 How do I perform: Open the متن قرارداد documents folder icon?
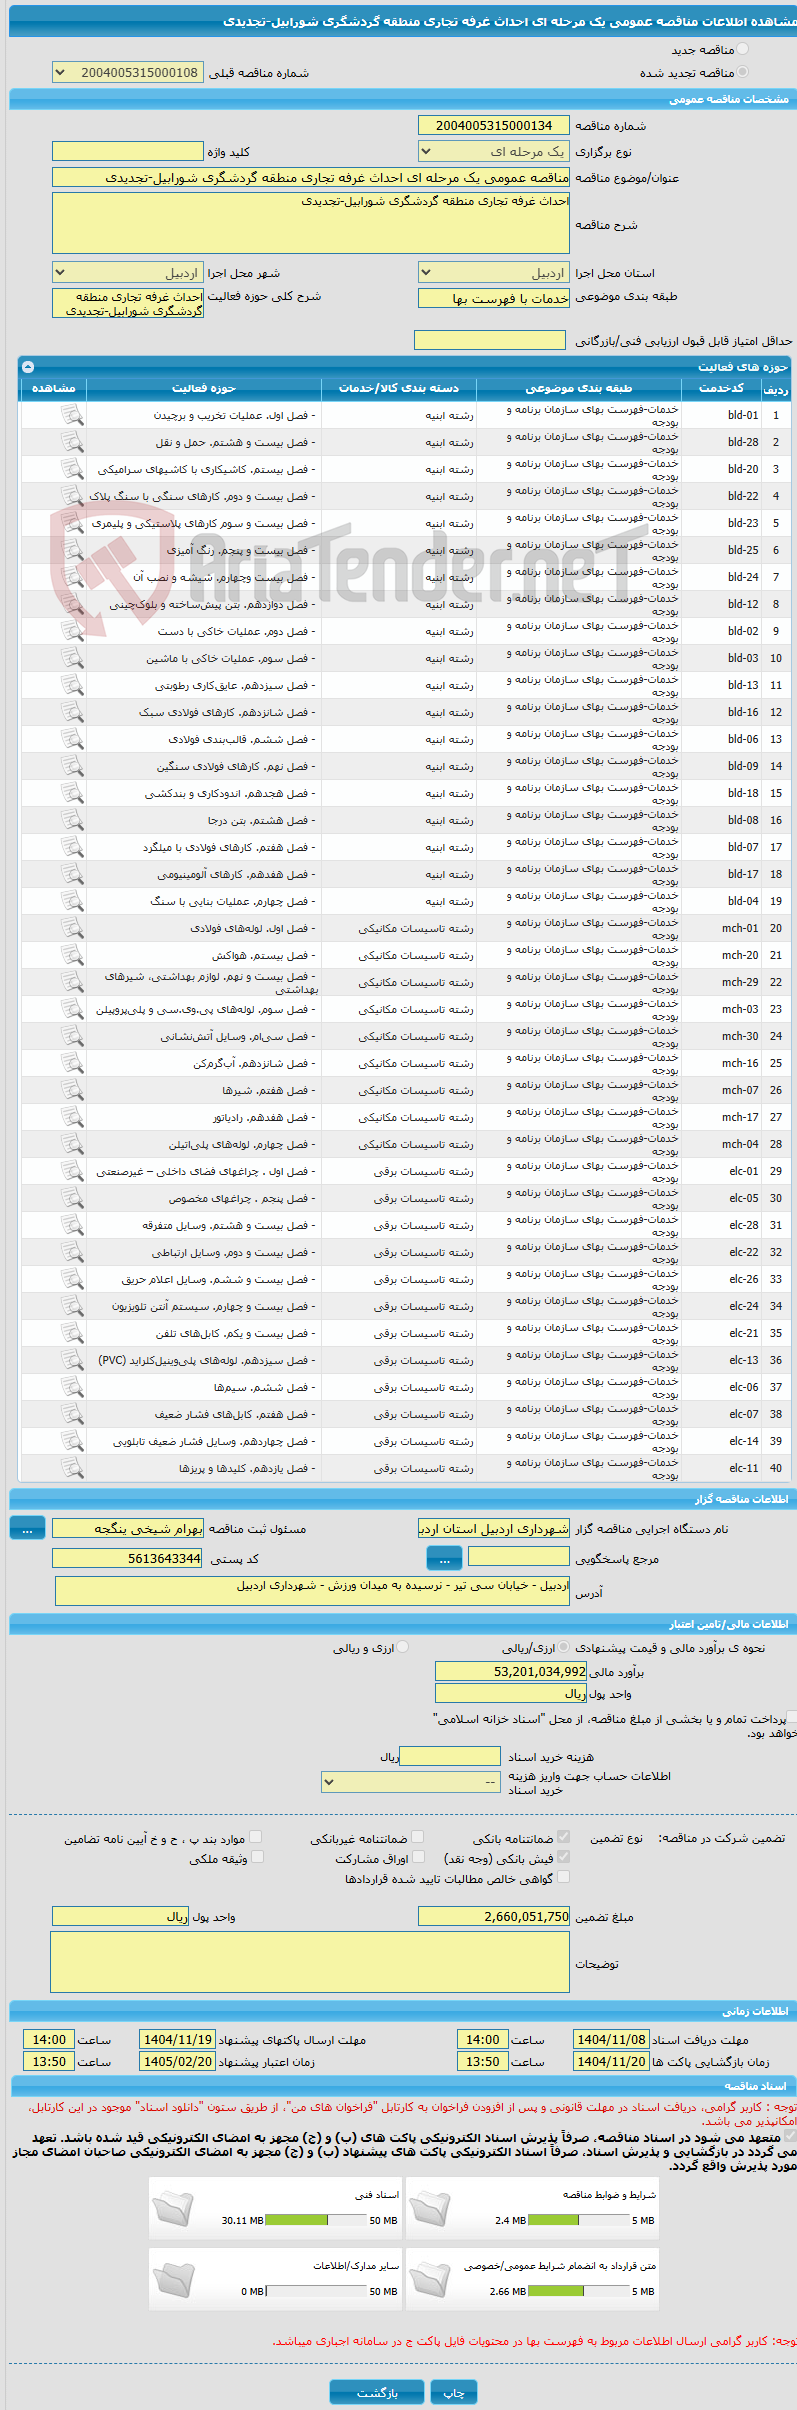430,2279
